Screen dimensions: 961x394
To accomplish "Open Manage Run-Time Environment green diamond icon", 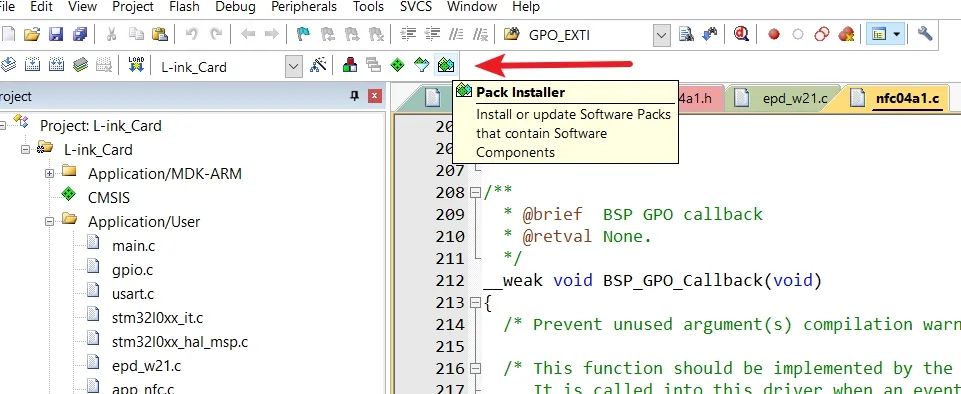I will coord(397,64).
